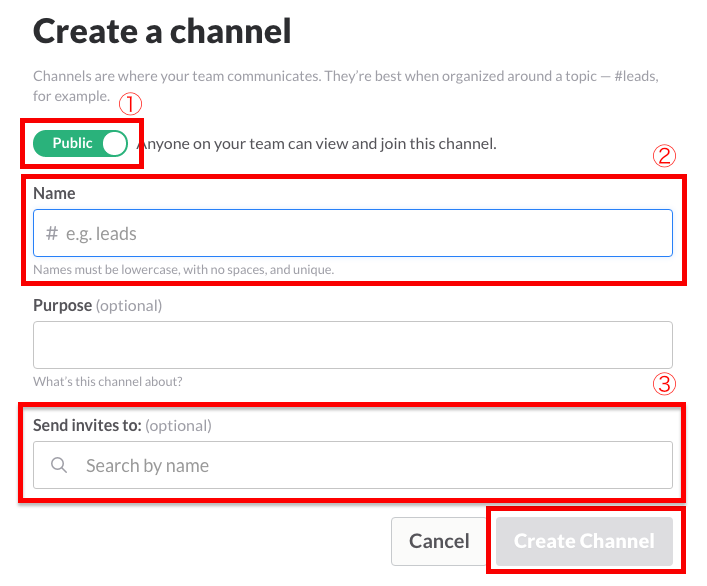Image resolution: width=707 pixels, height=586 pixels.
Task: Click the Search by name invite field
Action: coord(370,466)
